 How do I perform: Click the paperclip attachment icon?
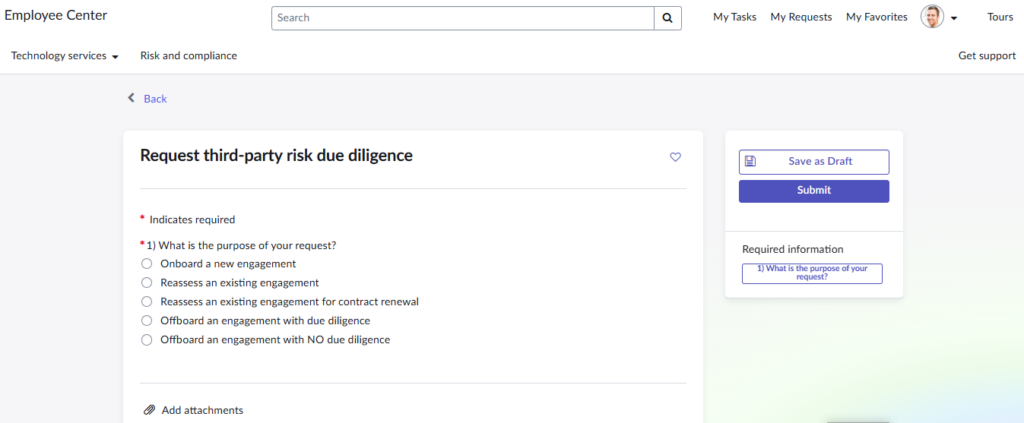click(149, 410)
